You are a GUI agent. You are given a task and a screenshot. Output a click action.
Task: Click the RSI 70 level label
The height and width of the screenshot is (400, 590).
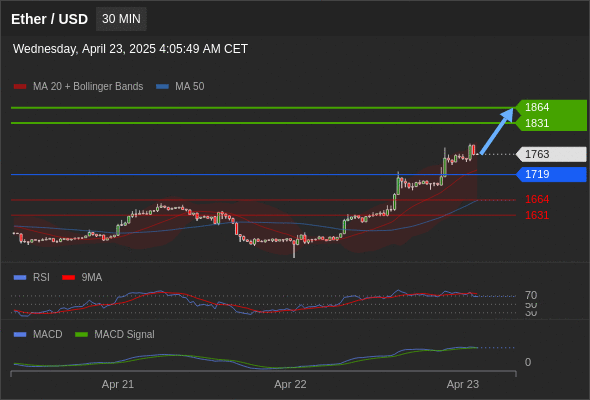coord(531,295)
